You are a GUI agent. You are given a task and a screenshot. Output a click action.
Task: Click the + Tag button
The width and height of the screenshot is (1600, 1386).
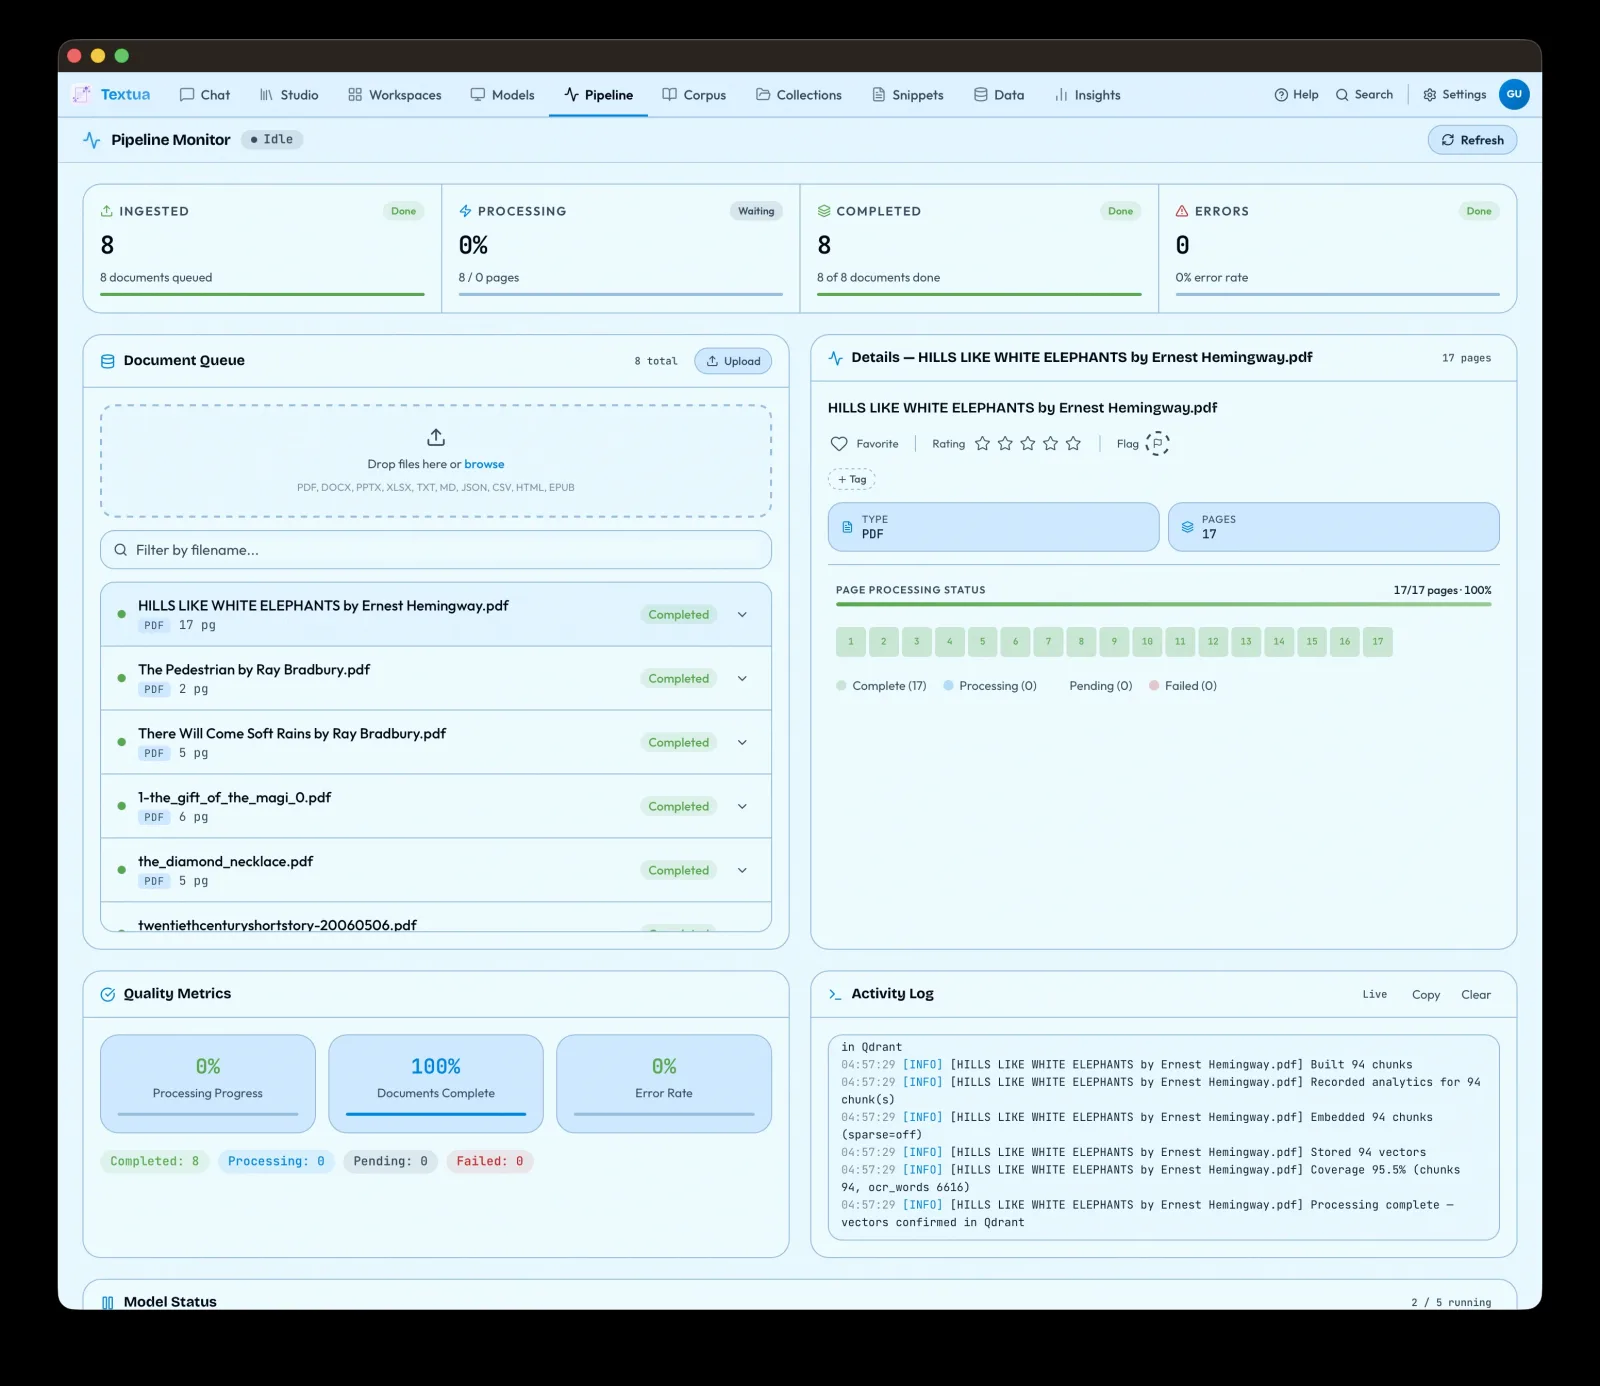852,480
